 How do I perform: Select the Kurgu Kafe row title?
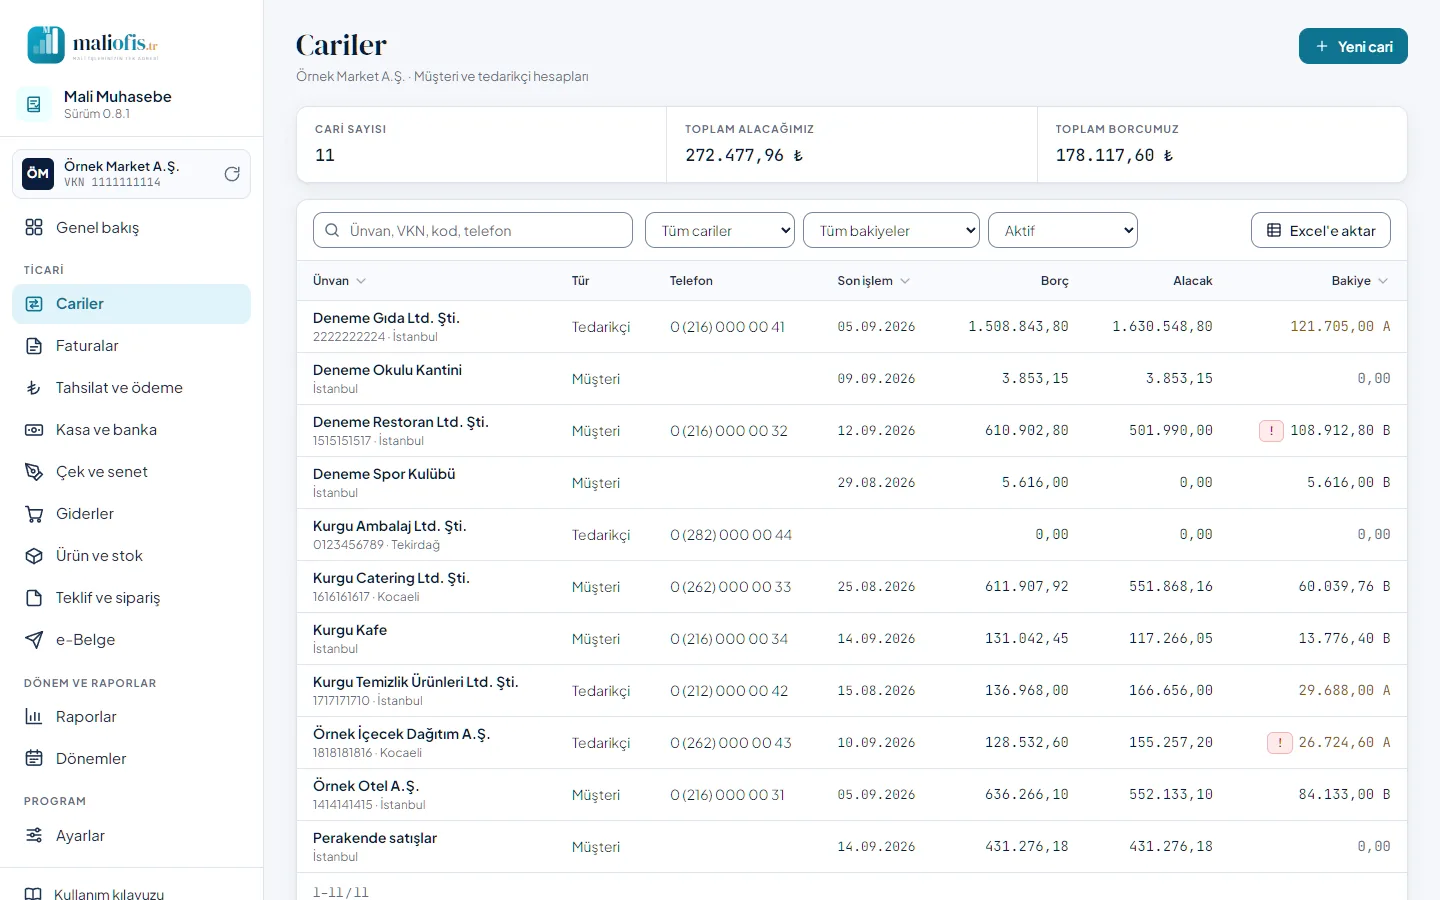350,630
